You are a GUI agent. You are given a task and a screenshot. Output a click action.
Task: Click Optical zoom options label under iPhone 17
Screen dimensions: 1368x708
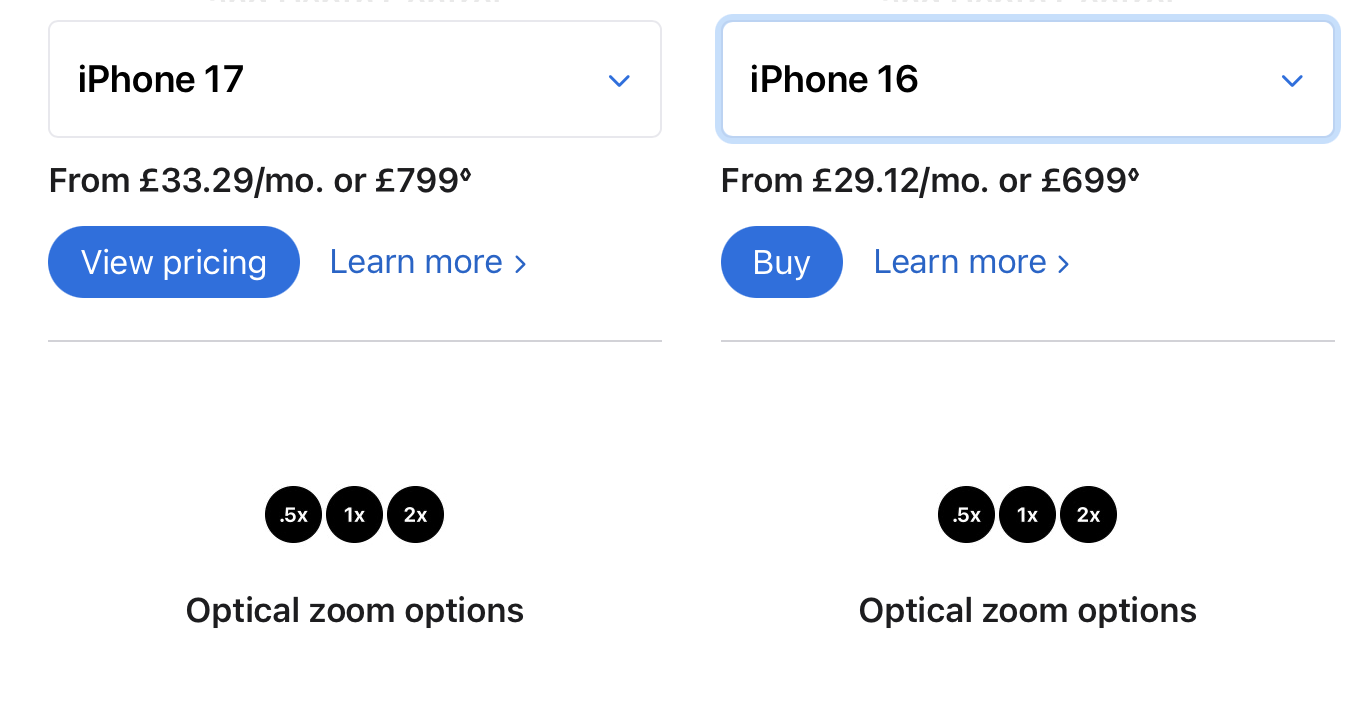pyautogui.click(x=354, y=610)
